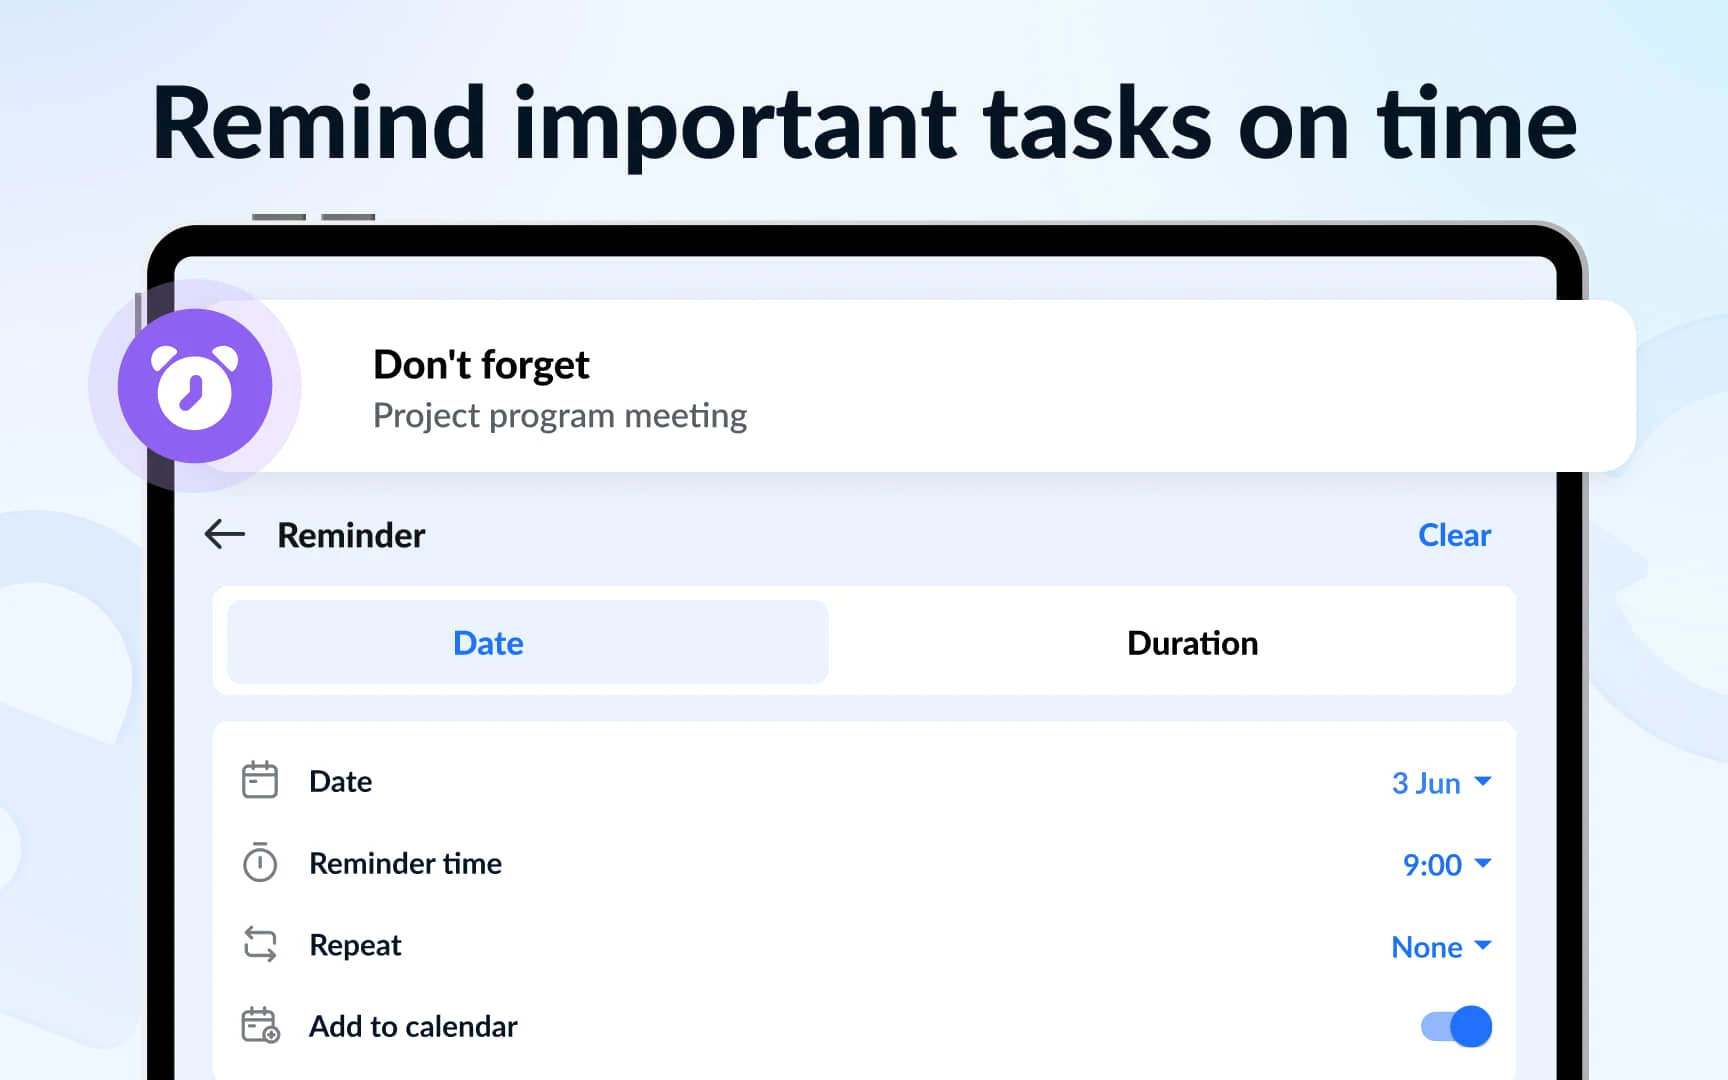Click the stopwatch icon beside Reminder time

(x=260, y=862)
